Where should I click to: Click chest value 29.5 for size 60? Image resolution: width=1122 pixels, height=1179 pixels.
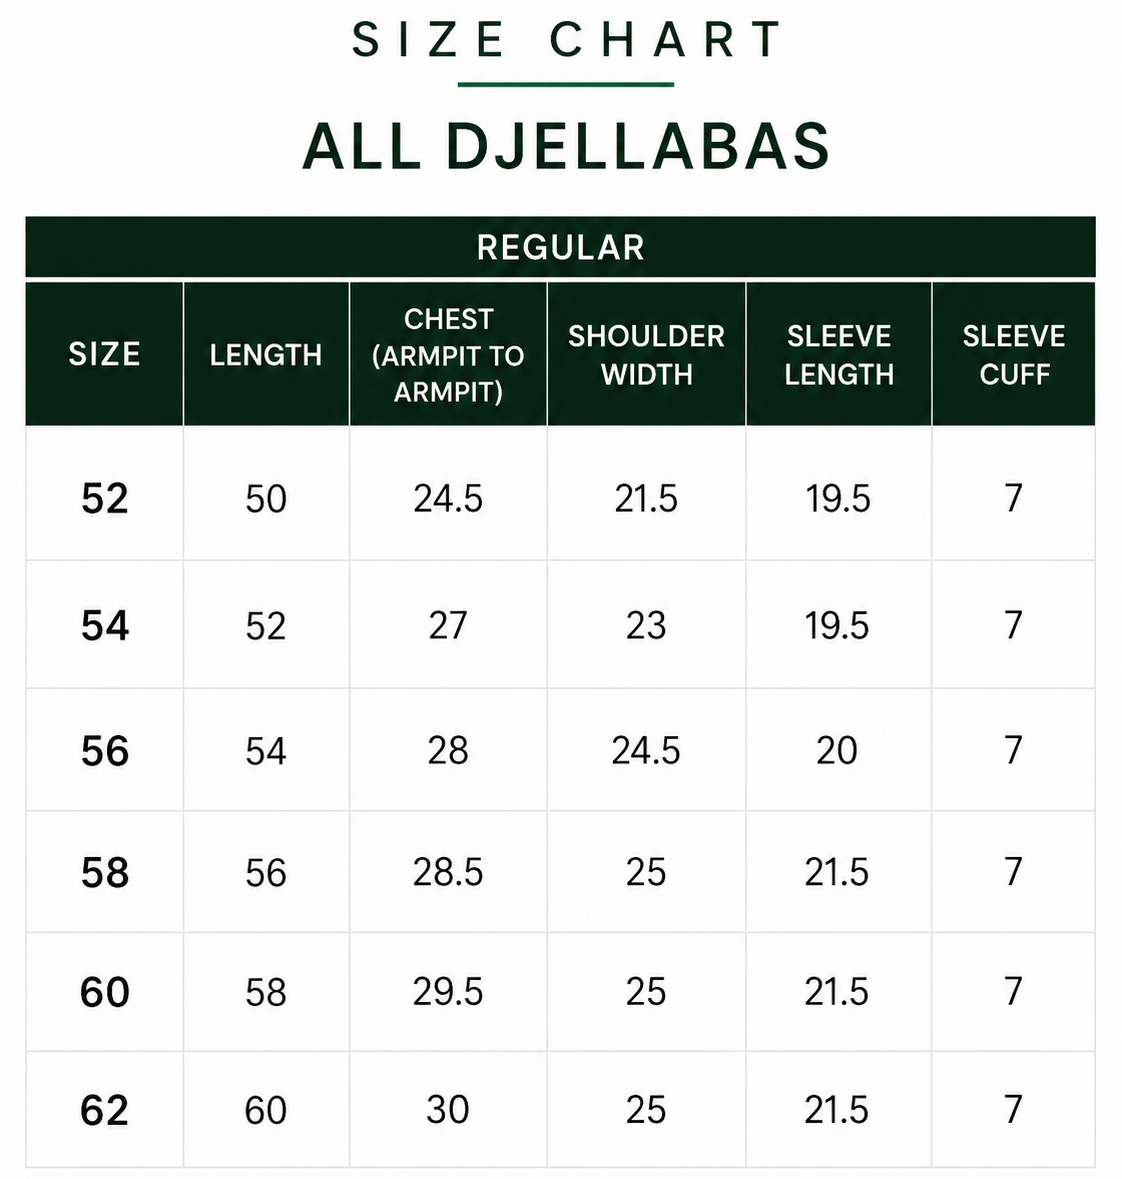tap(448, 993)
